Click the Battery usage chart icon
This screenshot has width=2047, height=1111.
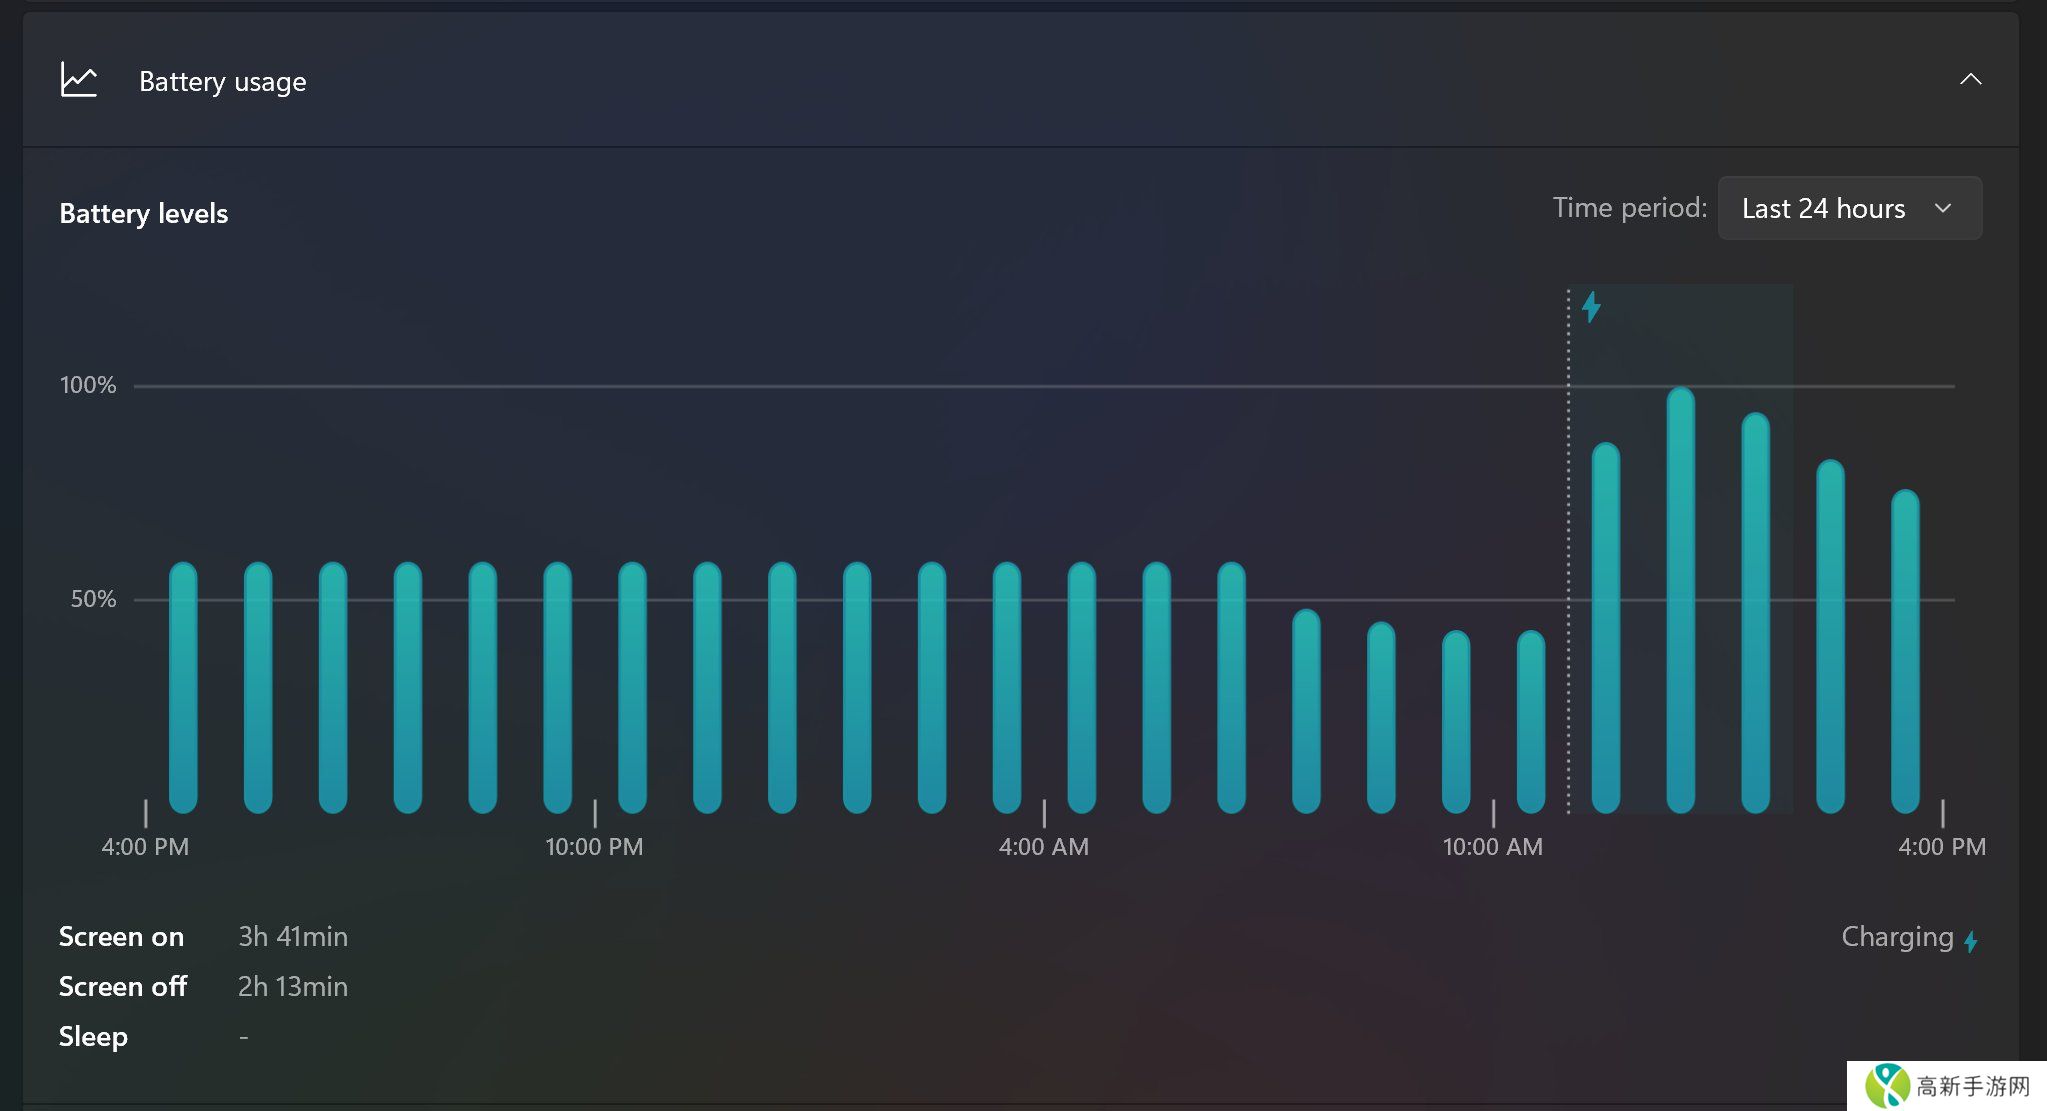pyautogui.click(x=78, y=80)
